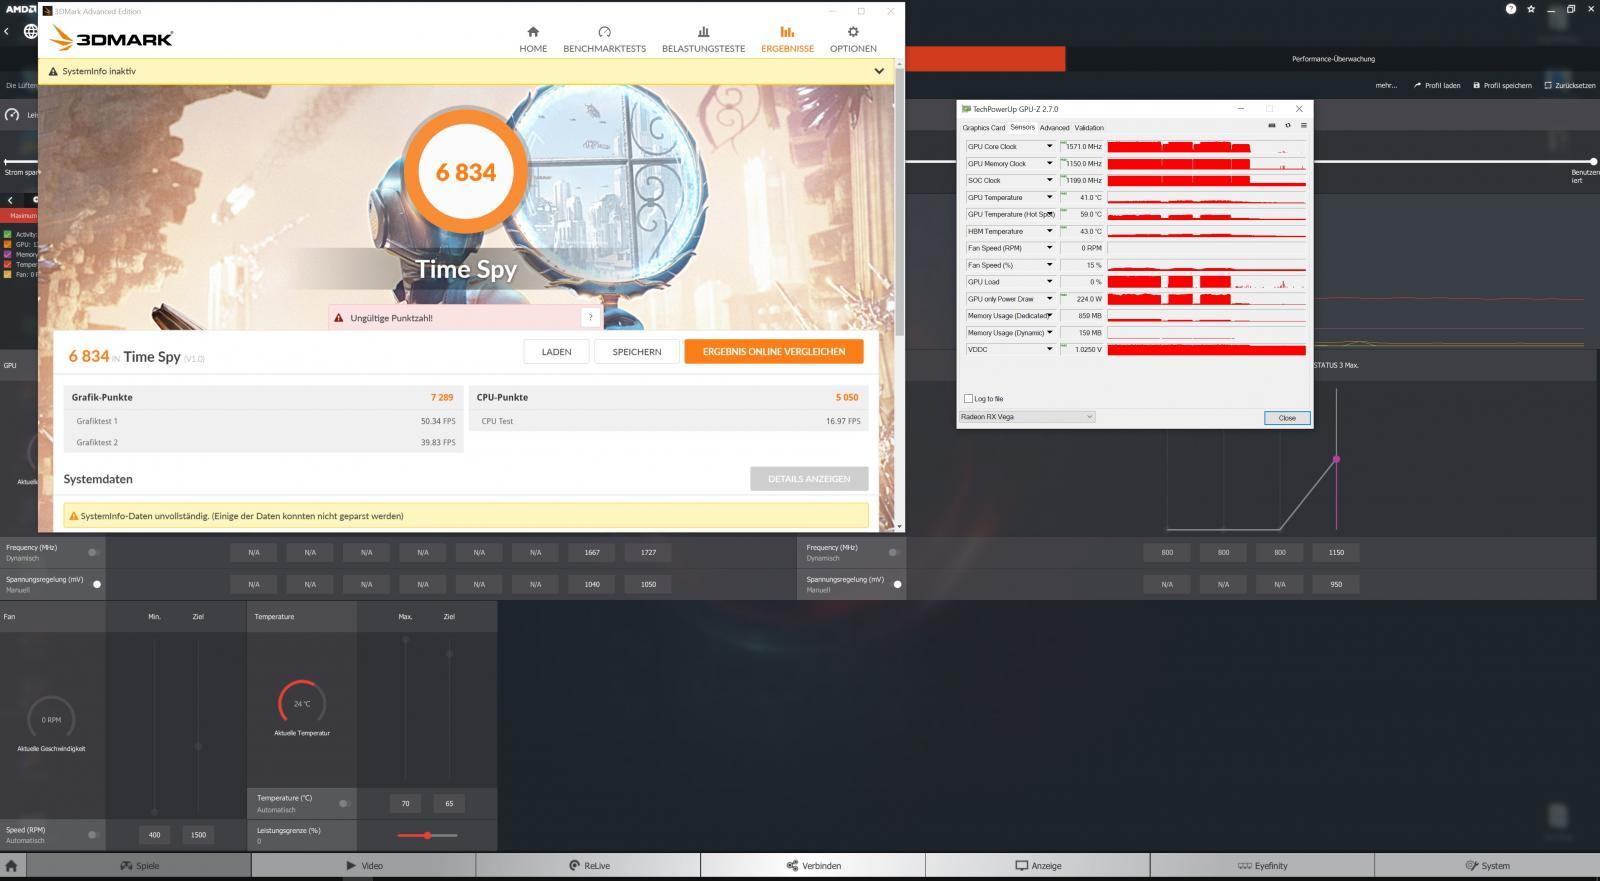The image size is (1600, 881).
Task: Open the Belastungstests section in 3DMark
Action: 703,39
